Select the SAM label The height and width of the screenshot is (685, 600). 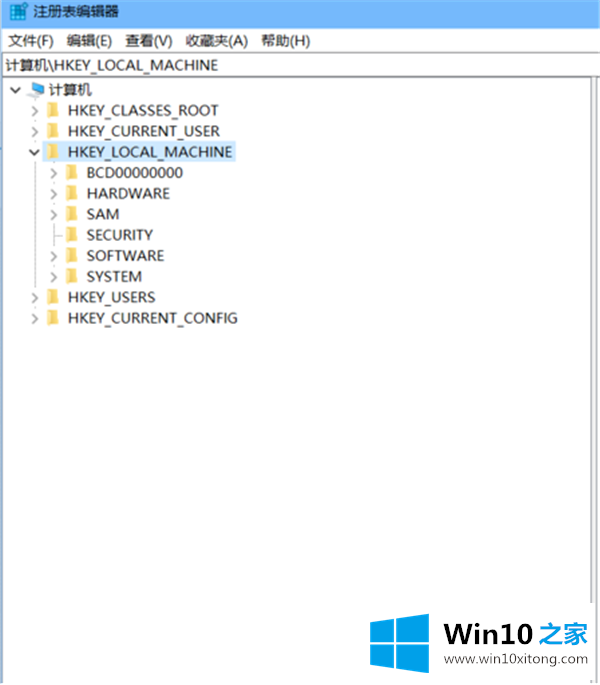103,214
